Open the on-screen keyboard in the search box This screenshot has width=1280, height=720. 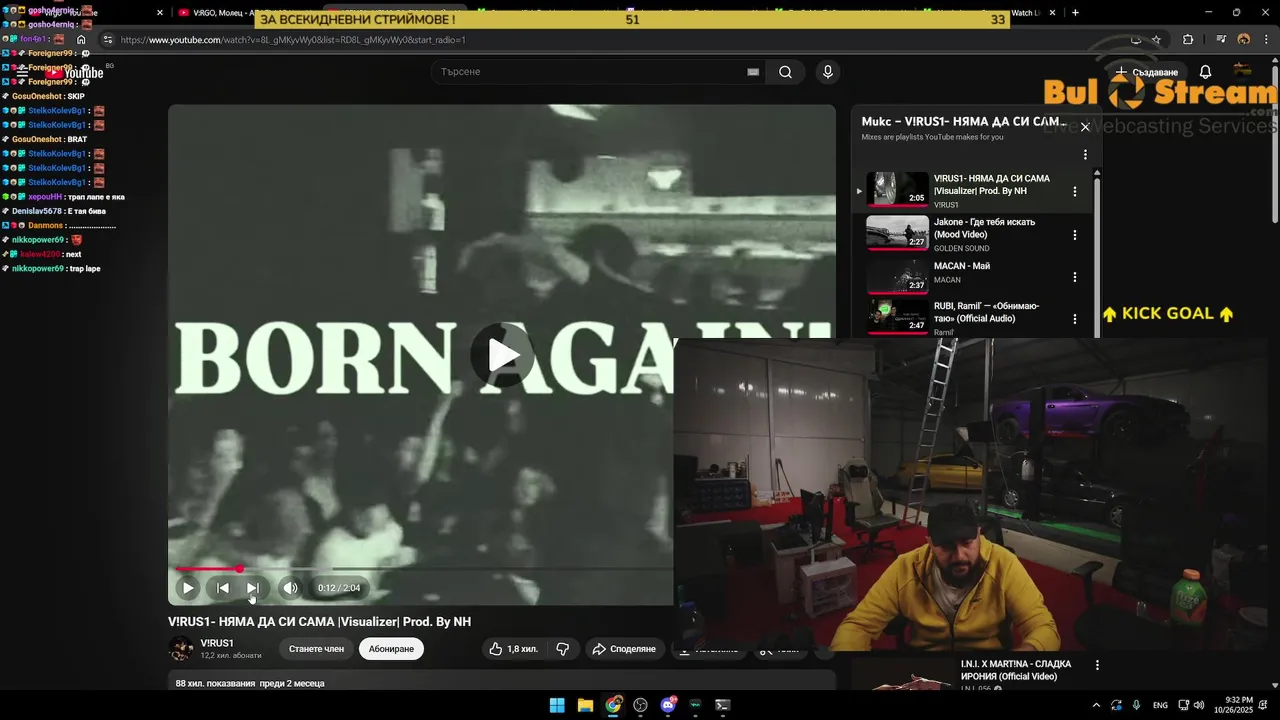[x=753, y=72]
